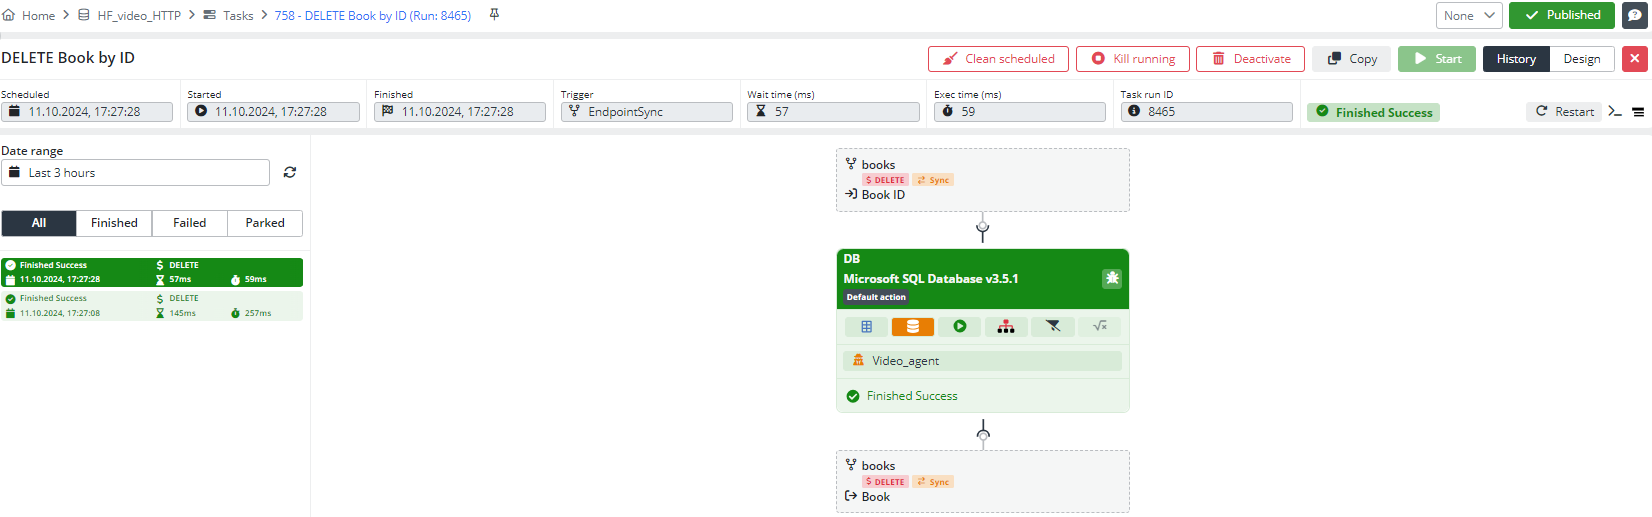Click the green play icon in DB step

pos(960,327)
